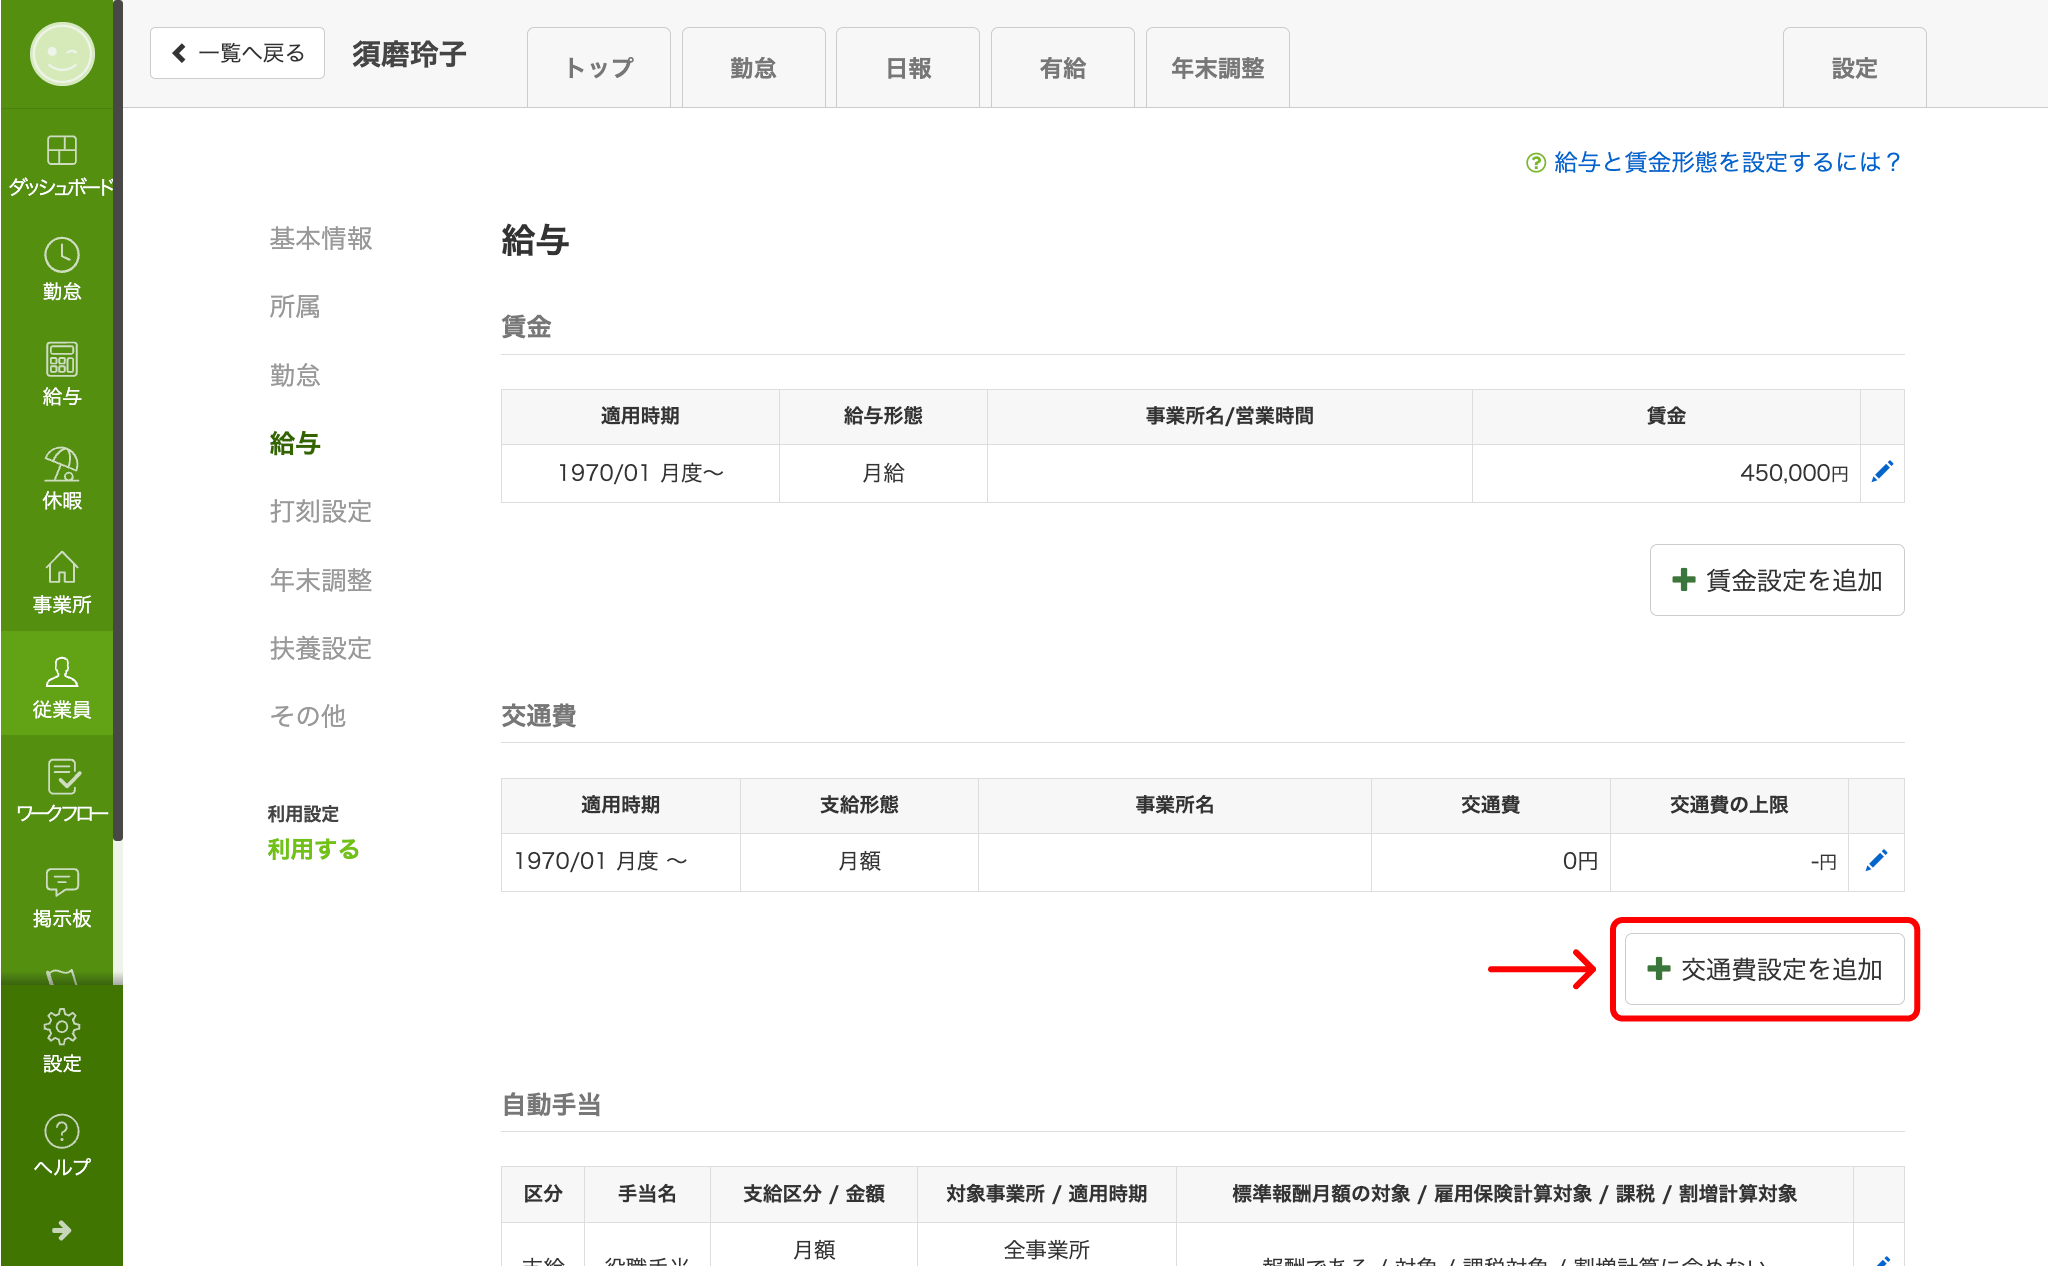Switch to the トップ tab
This screenshot has height=1269, width=2048.
[x=598, y=68]
